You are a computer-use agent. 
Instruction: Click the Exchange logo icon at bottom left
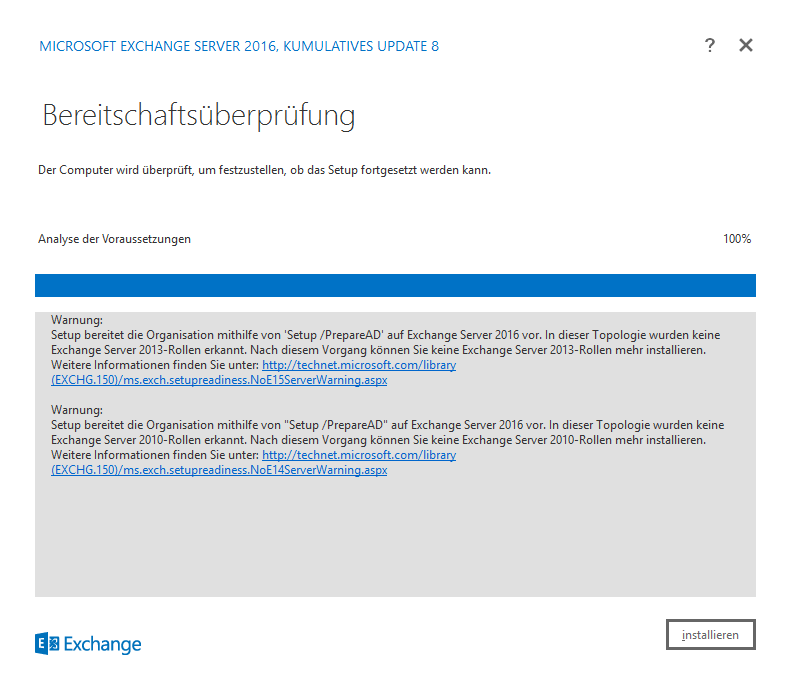click(x=47, y=644)
